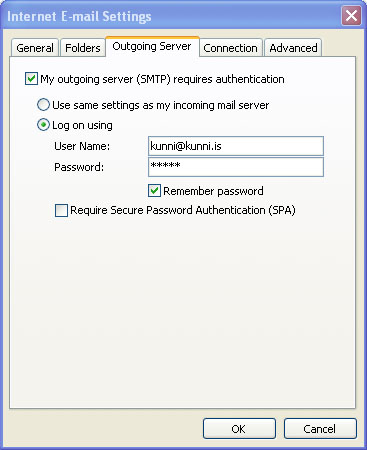Click the User Name field containing kunni@kunni.is

(x=236, y=146)
